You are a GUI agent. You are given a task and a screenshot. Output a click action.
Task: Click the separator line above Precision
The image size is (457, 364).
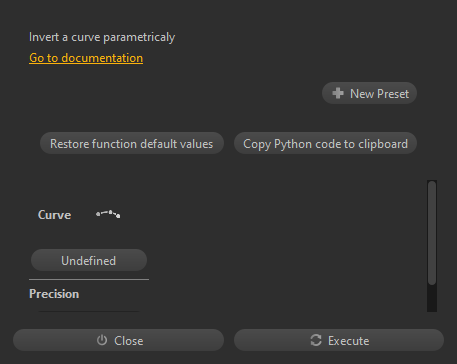coord(89,279)
